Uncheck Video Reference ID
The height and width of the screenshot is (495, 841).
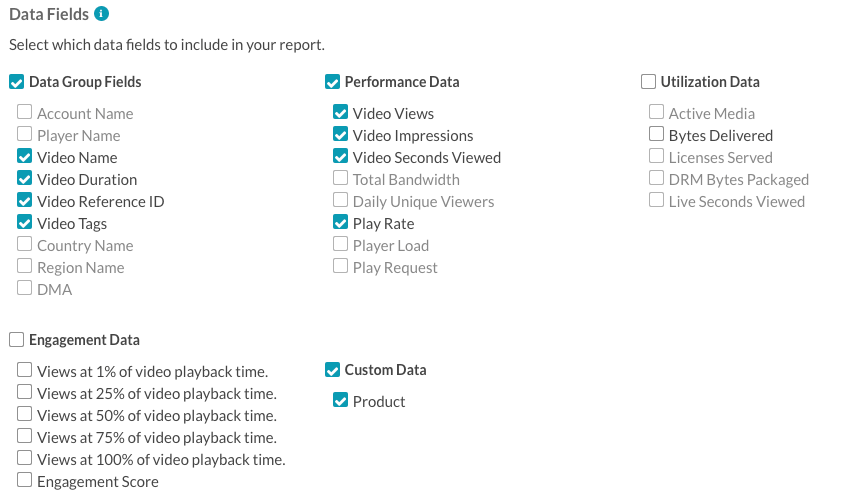tap(24, 200)
